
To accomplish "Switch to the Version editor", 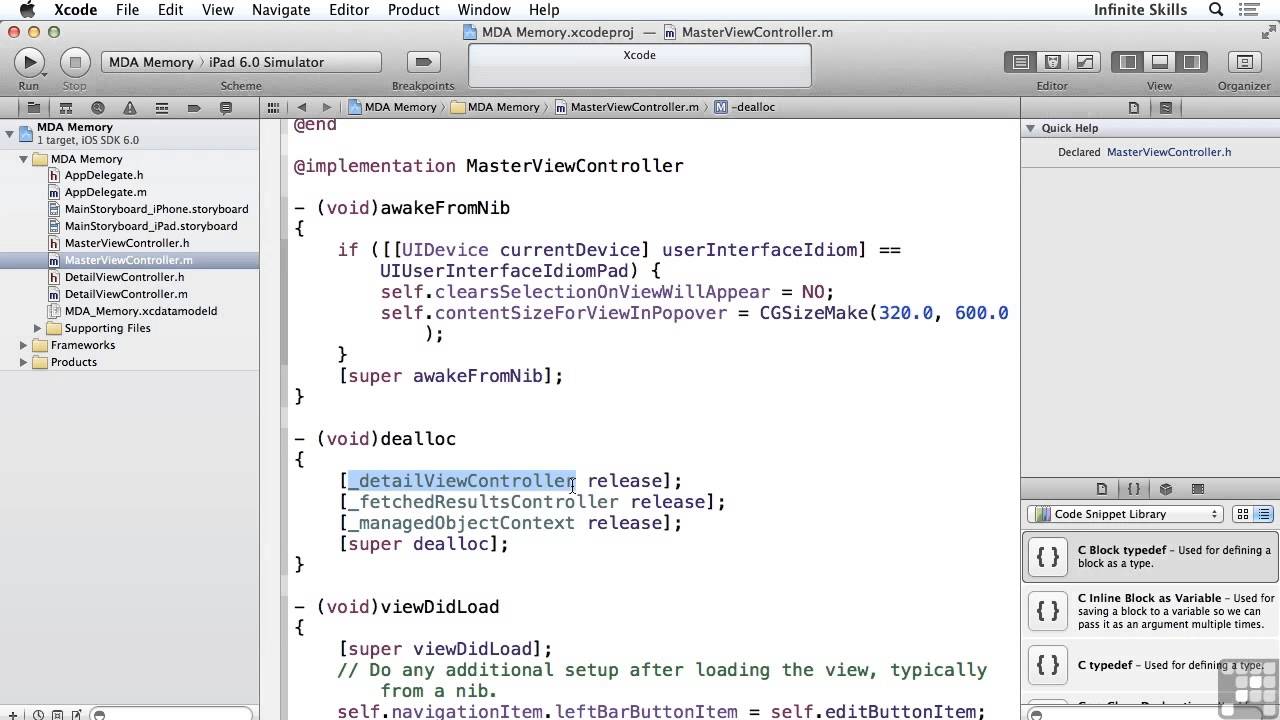I will point(1084,62).
